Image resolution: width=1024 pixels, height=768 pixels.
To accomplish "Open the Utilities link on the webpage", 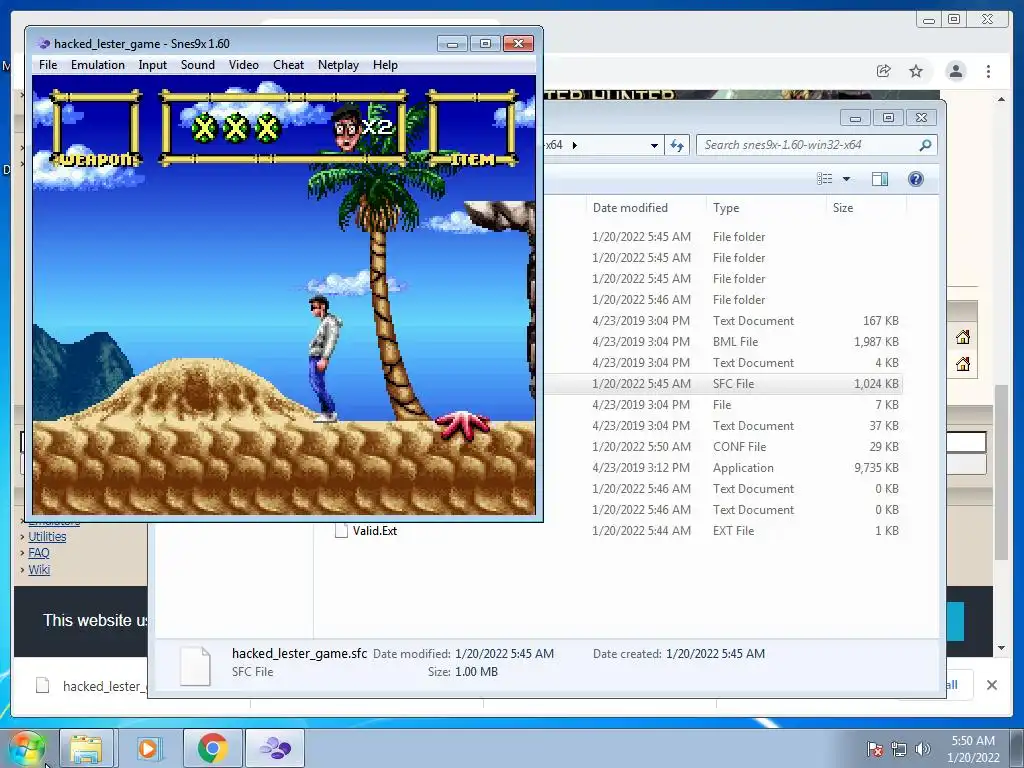I will tap(47, 537).
